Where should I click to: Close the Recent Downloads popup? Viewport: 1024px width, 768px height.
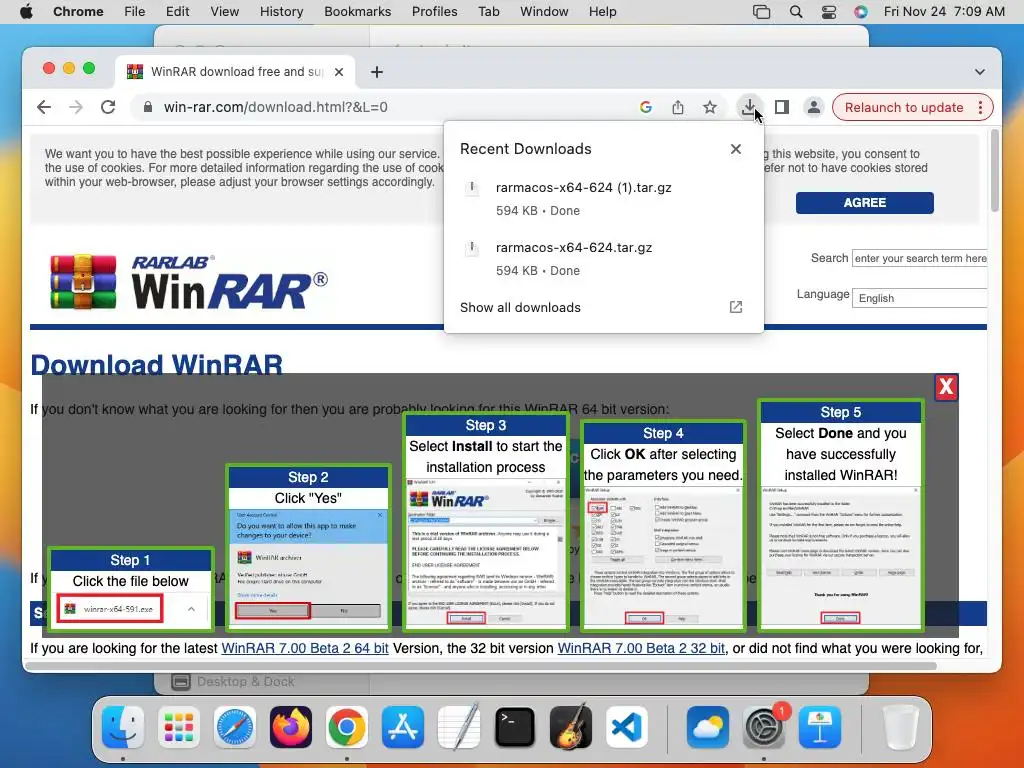click(735, 149)
